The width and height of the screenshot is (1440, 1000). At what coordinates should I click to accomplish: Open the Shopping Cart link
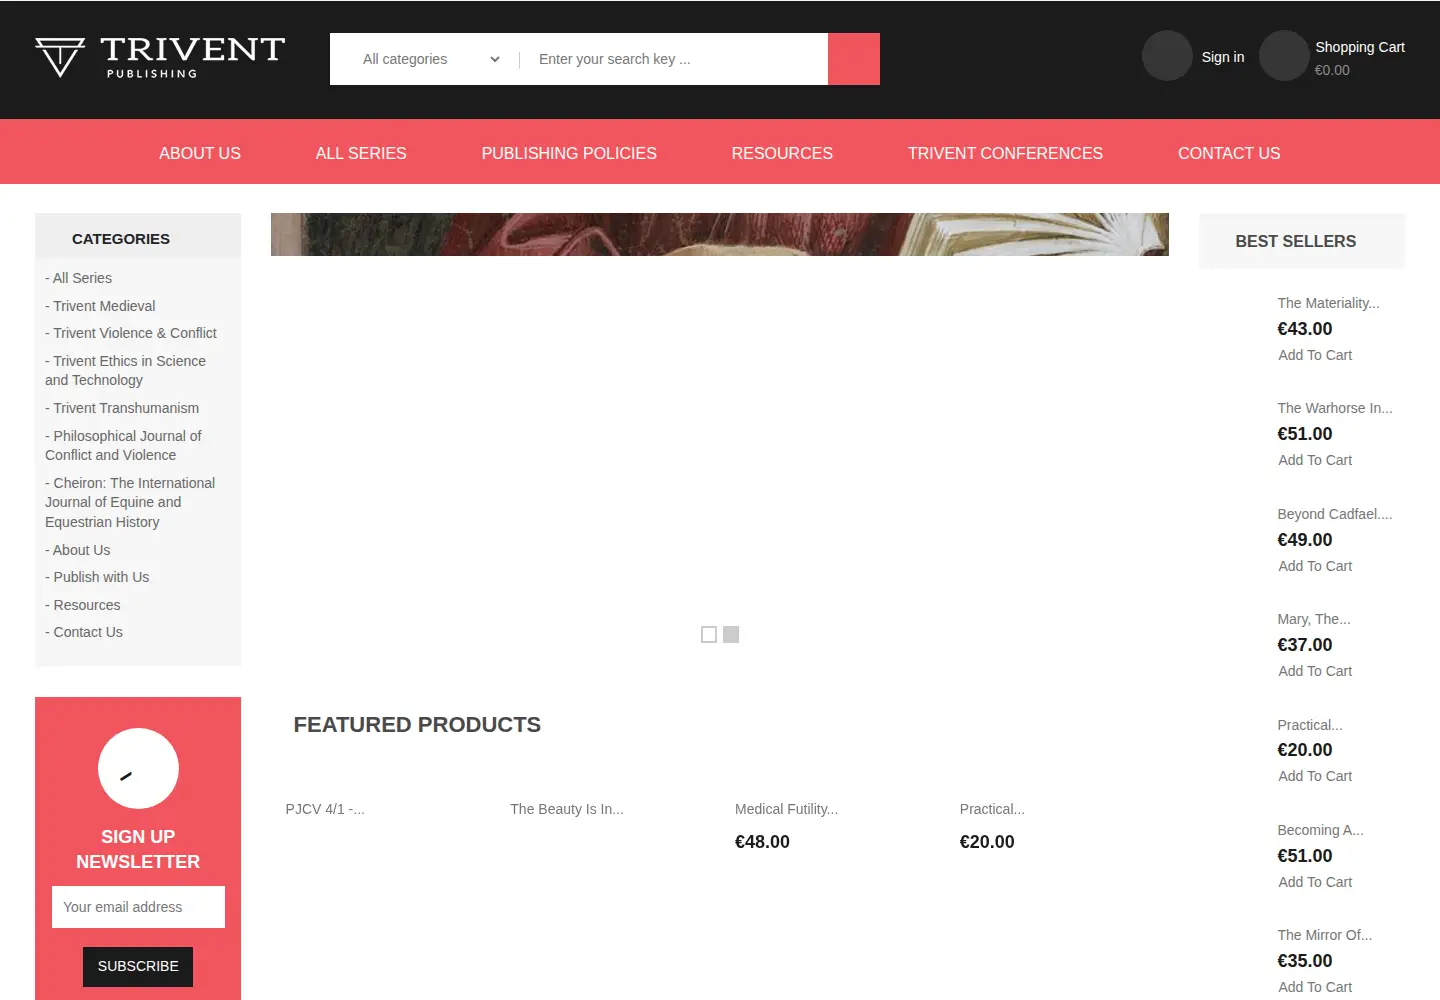pyautogui.click(x=1360, y=47)
